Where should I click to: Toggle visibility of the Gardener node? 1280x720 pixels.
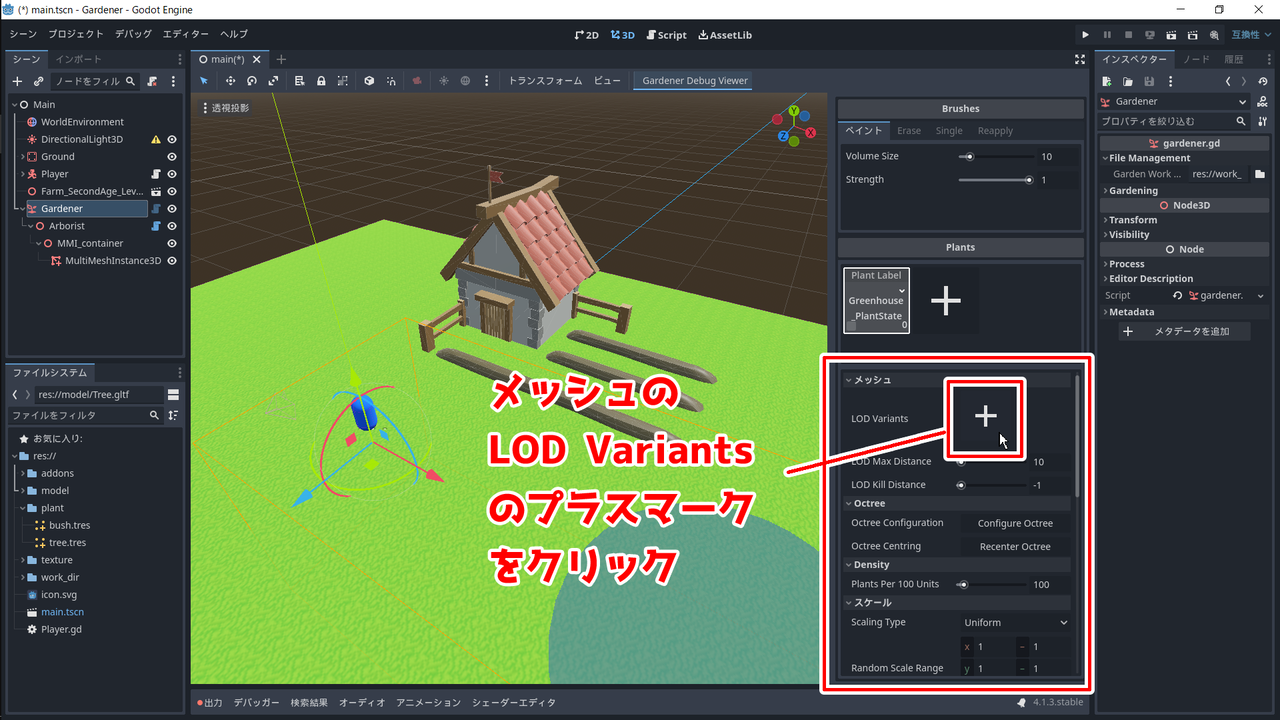click(172, 209)
